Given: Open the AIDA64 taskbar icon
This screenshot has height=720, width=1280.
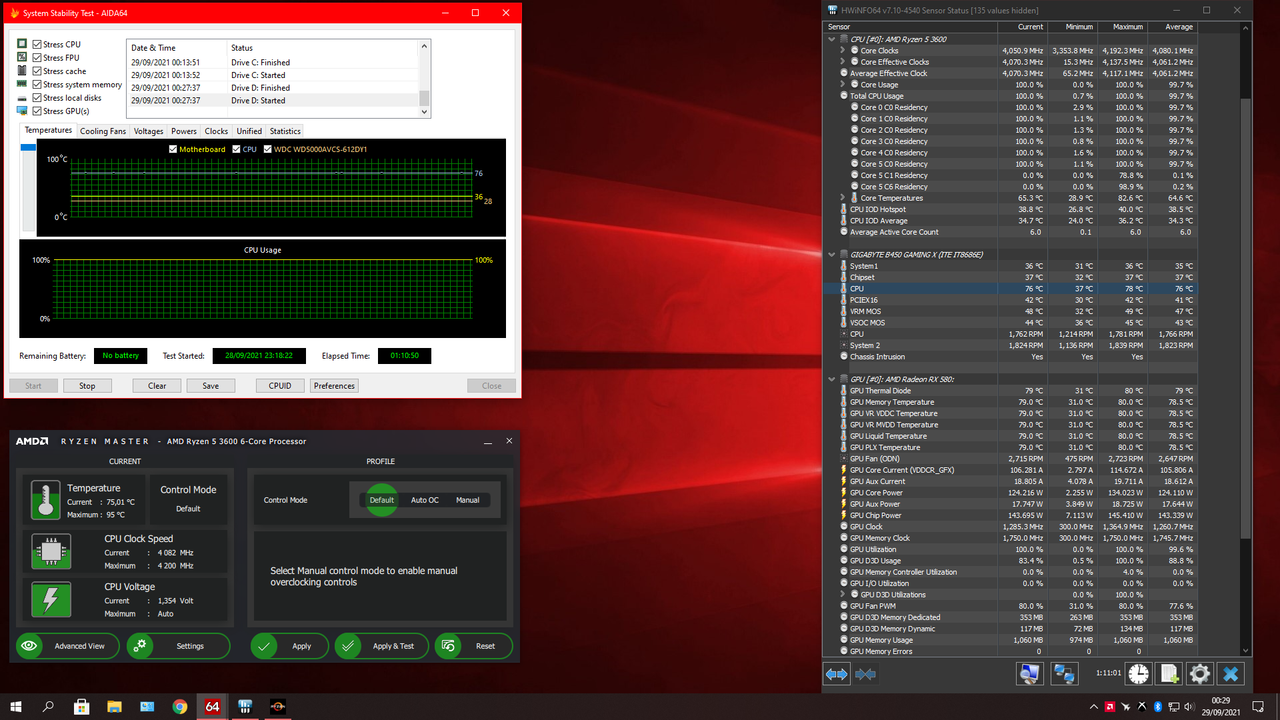Looking at the screenshot, I should click(211, 706).
